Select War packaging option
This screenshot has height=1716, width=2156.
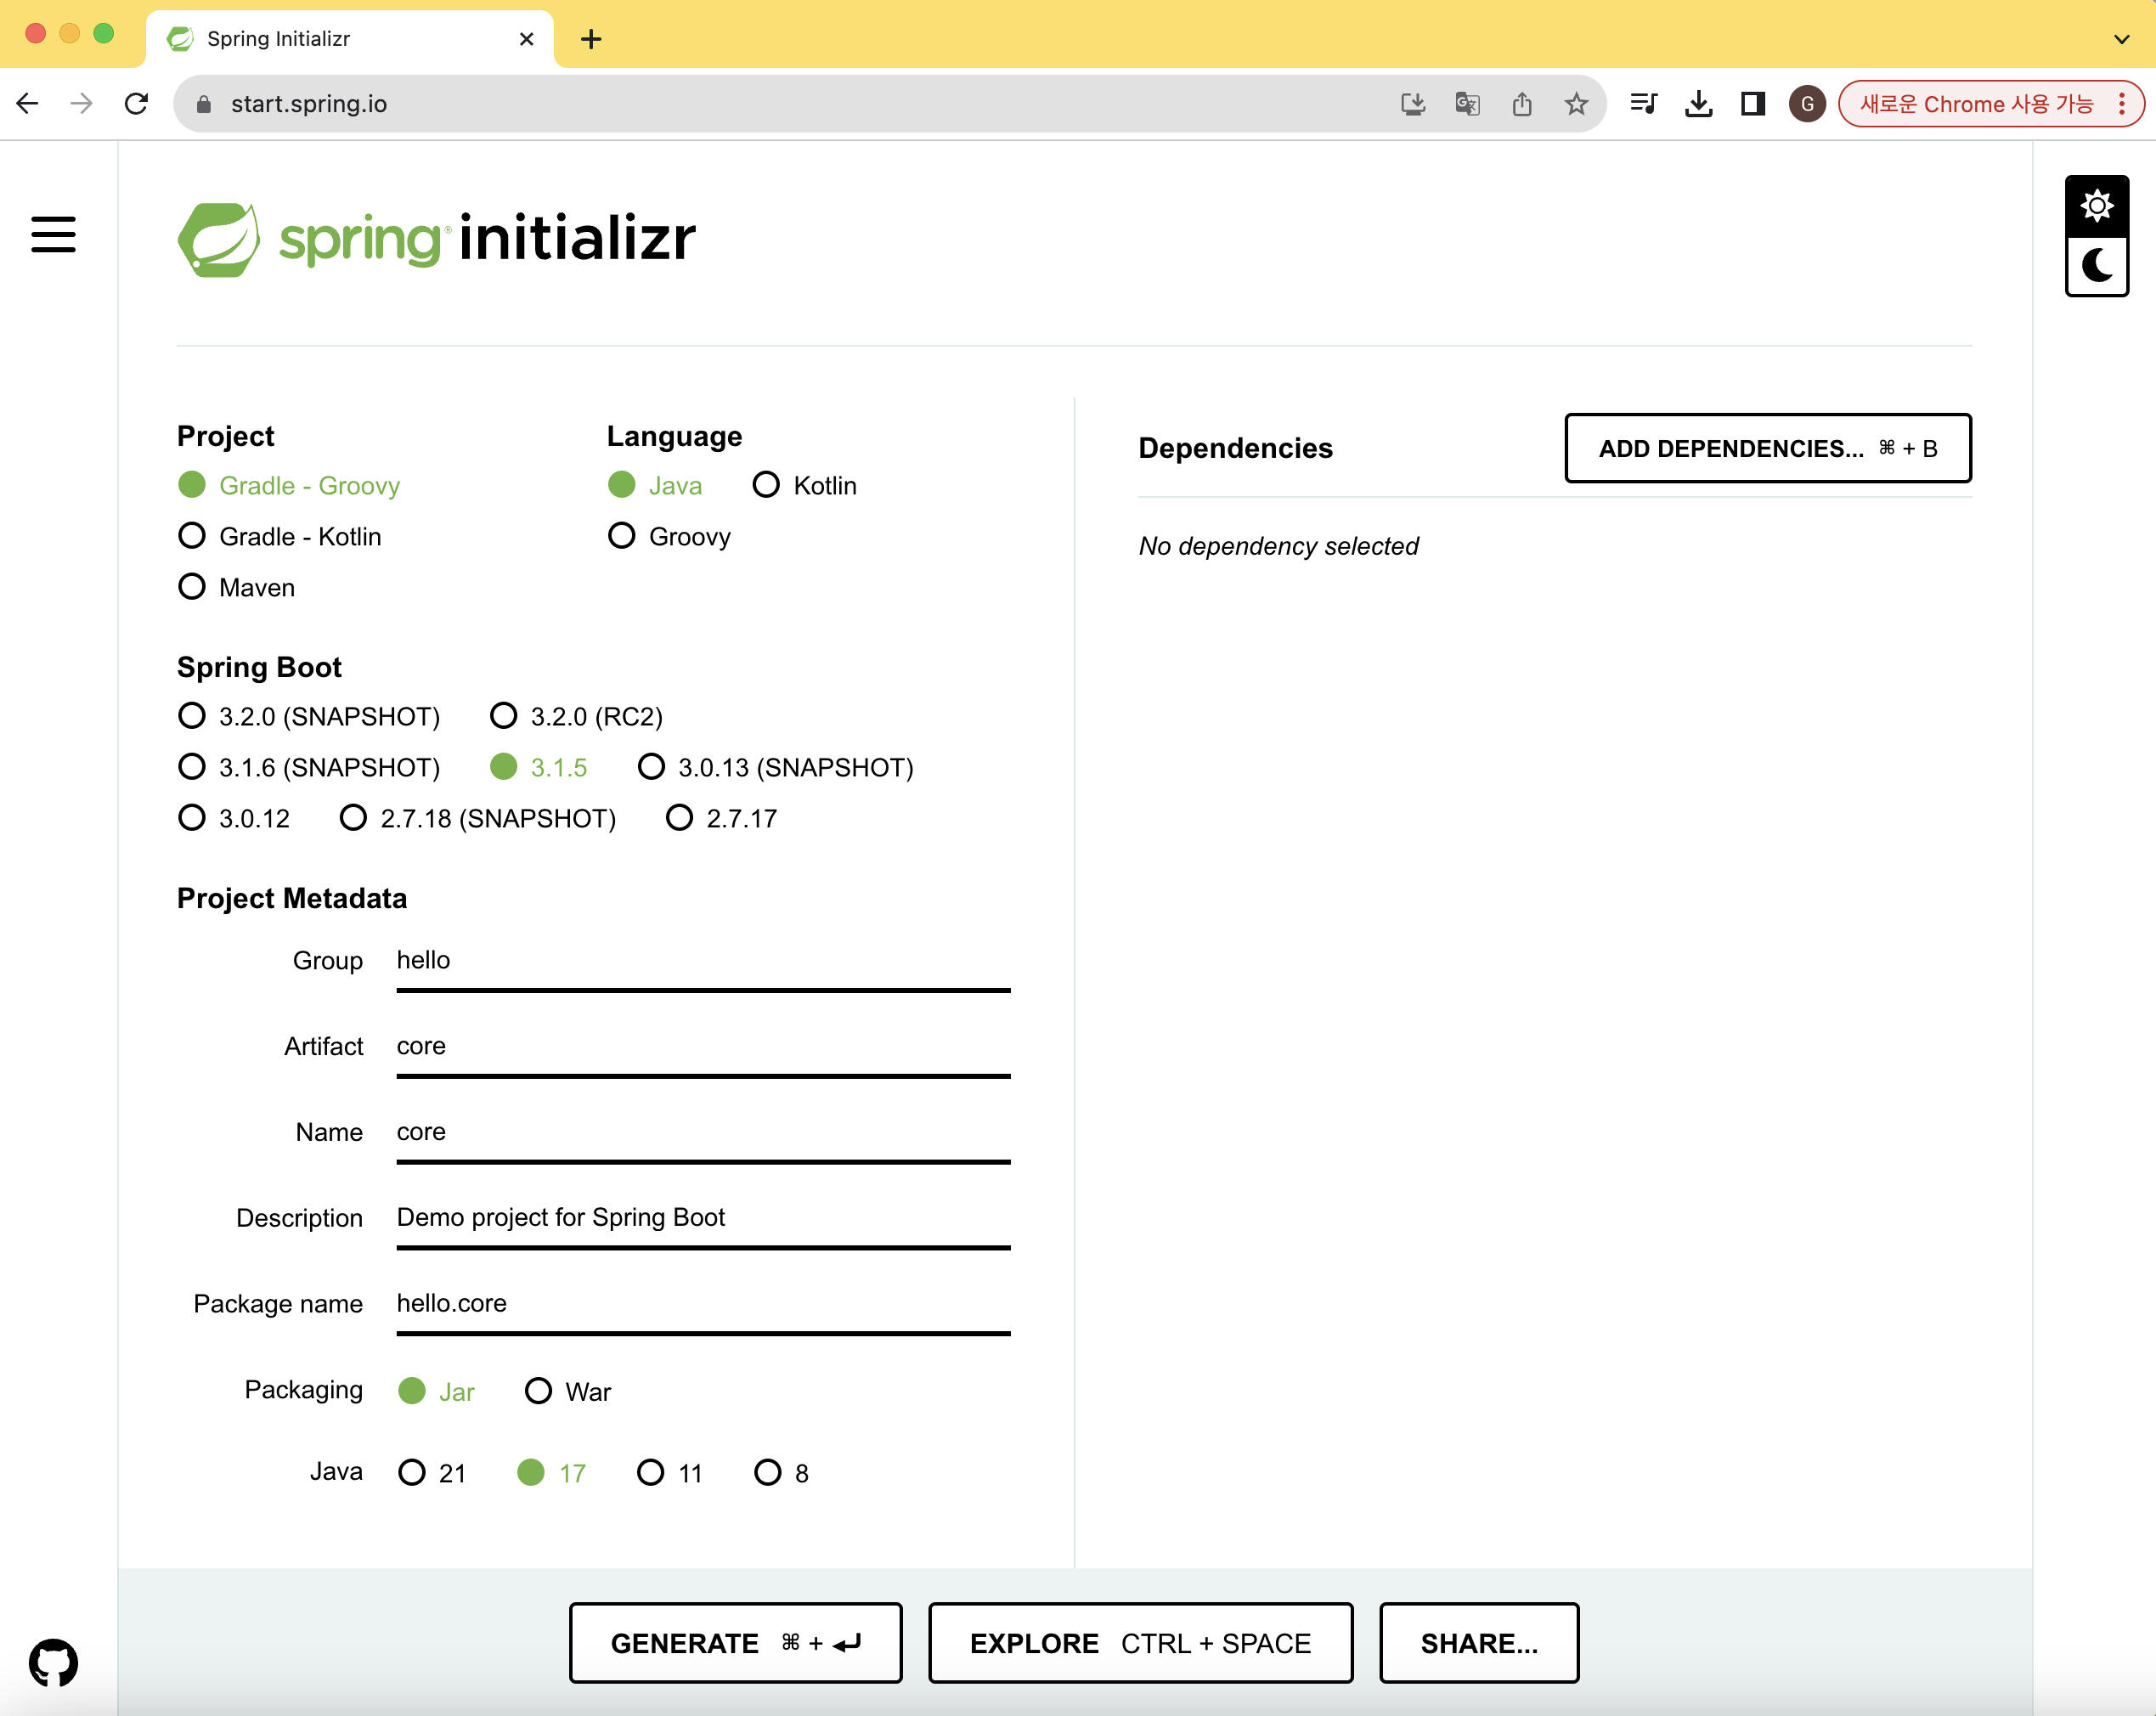pyautogui.click(x=567, y=1391)
